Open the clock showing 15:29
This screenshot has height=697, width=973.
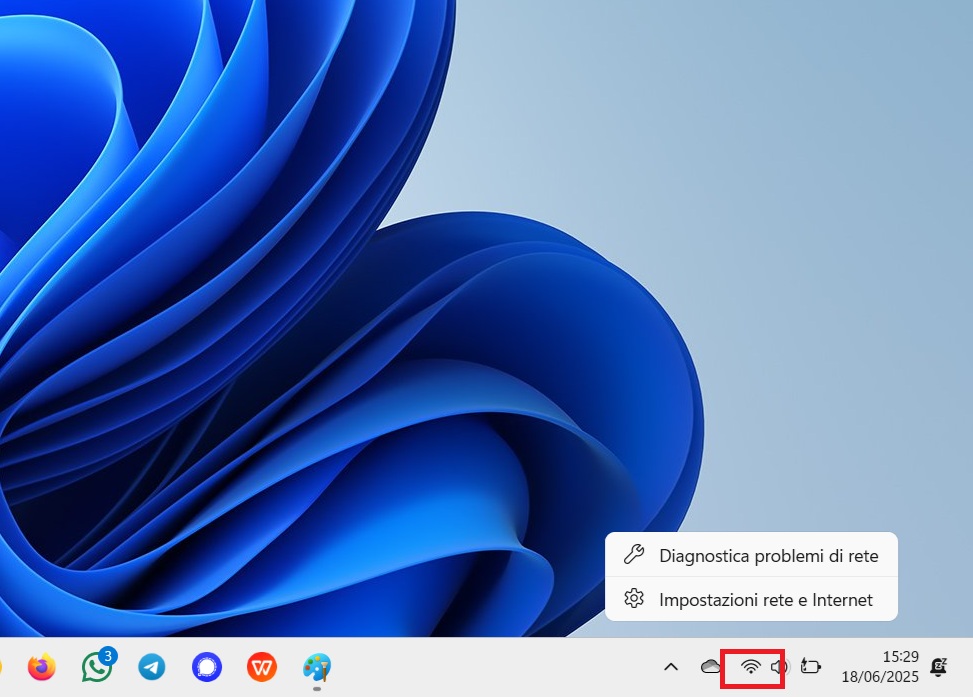(x=900, y=657)
